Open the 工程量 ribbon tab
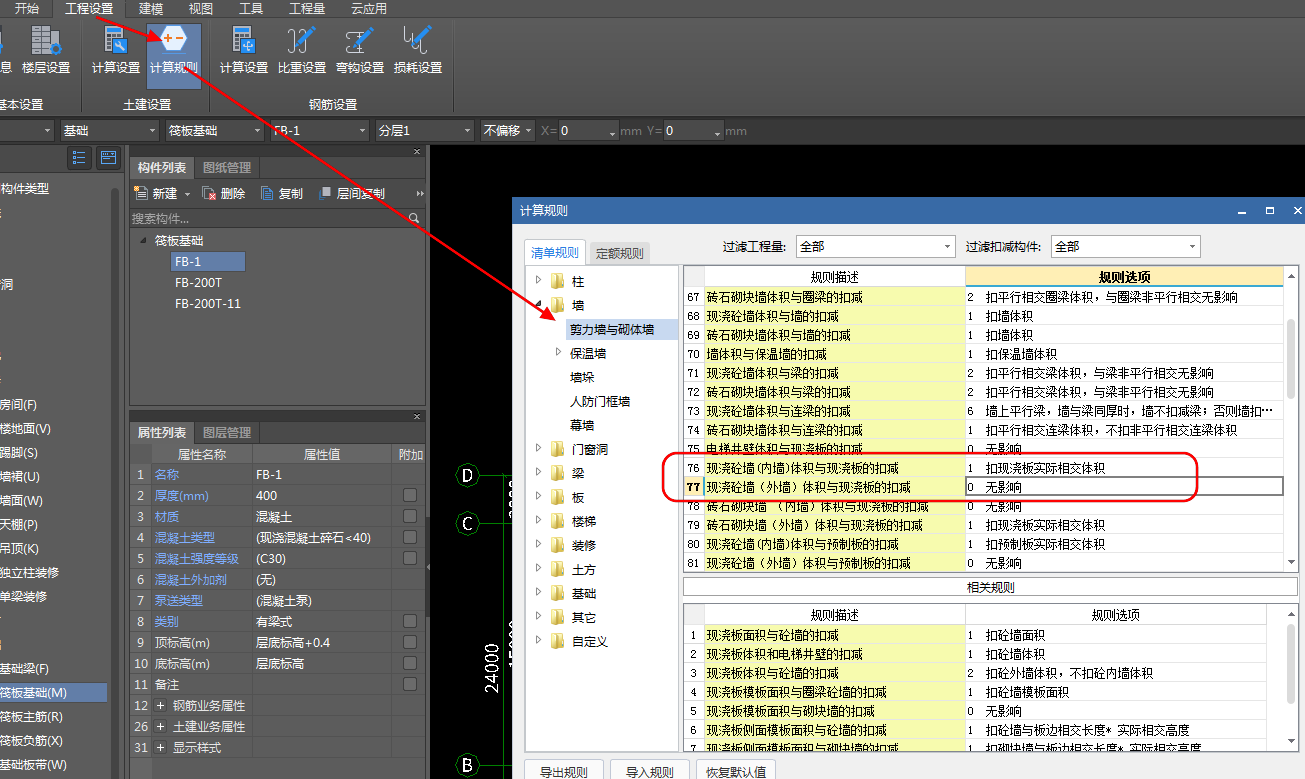 [x=307, y=8]
